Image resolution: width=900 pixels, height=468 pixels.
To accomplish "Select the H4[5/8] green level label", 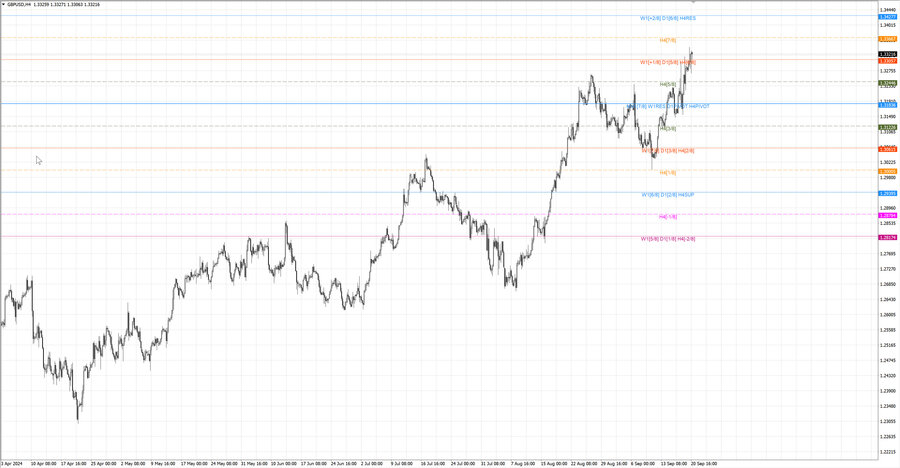I will click(x=668, y=84).
